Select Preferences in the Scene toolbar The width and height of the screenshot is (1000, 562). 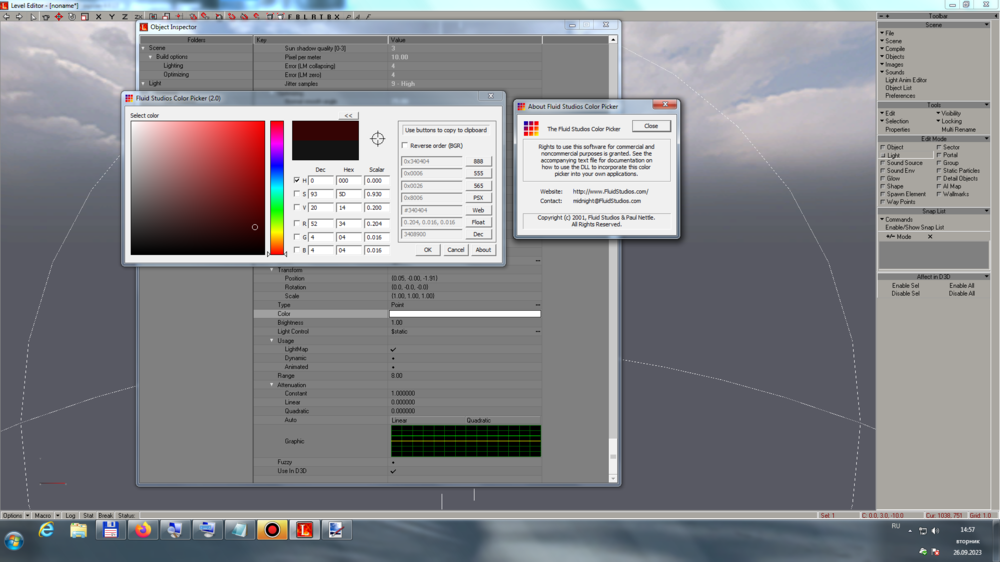point(899,95)
